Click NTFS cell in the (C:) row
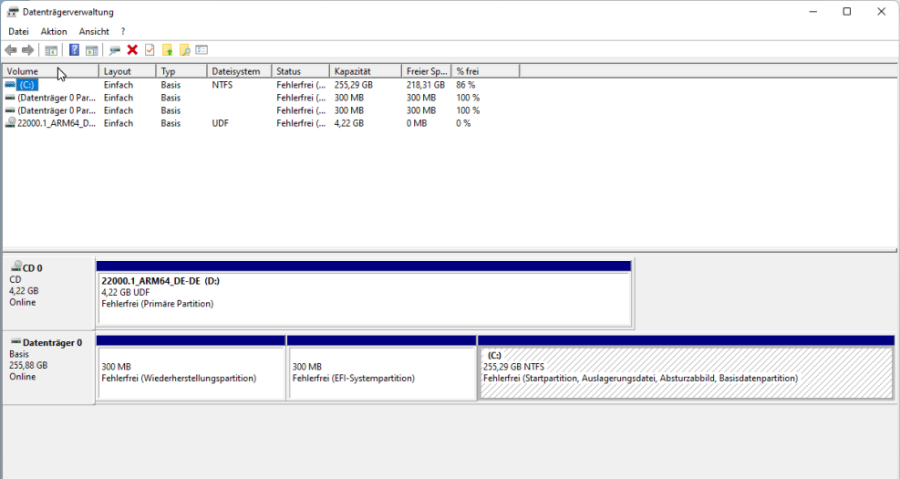The width and height of the screenshot is (900, 479). point(222,85)
